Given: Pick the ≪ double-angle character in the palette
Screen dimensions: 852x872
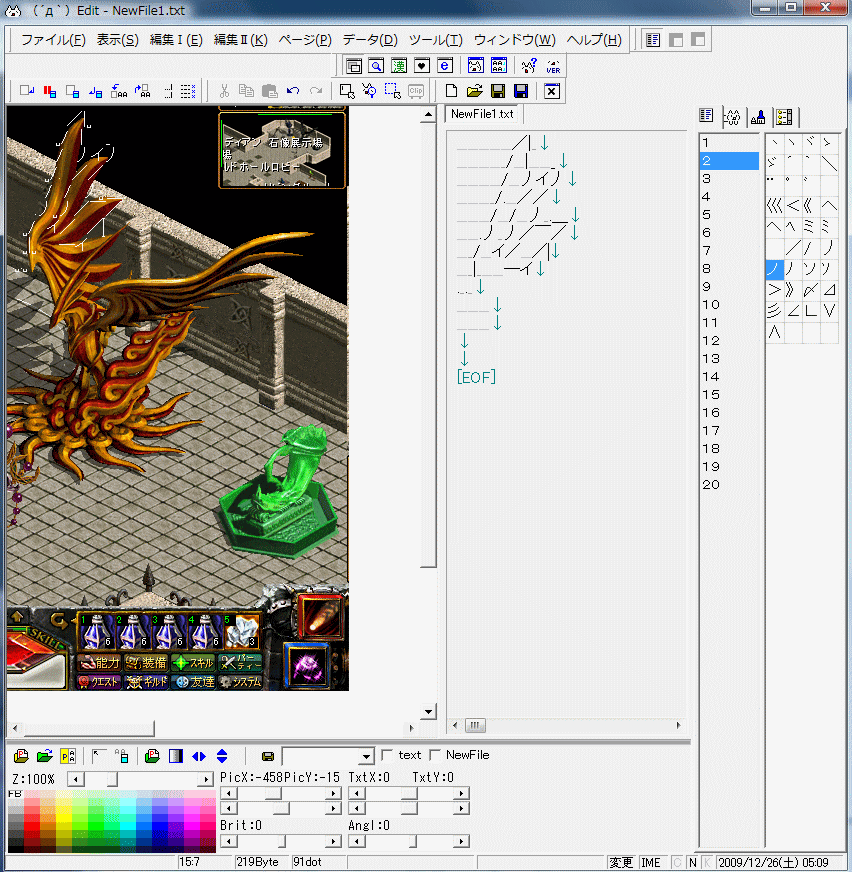Looking at the screenshot, I should click(811, 206).
